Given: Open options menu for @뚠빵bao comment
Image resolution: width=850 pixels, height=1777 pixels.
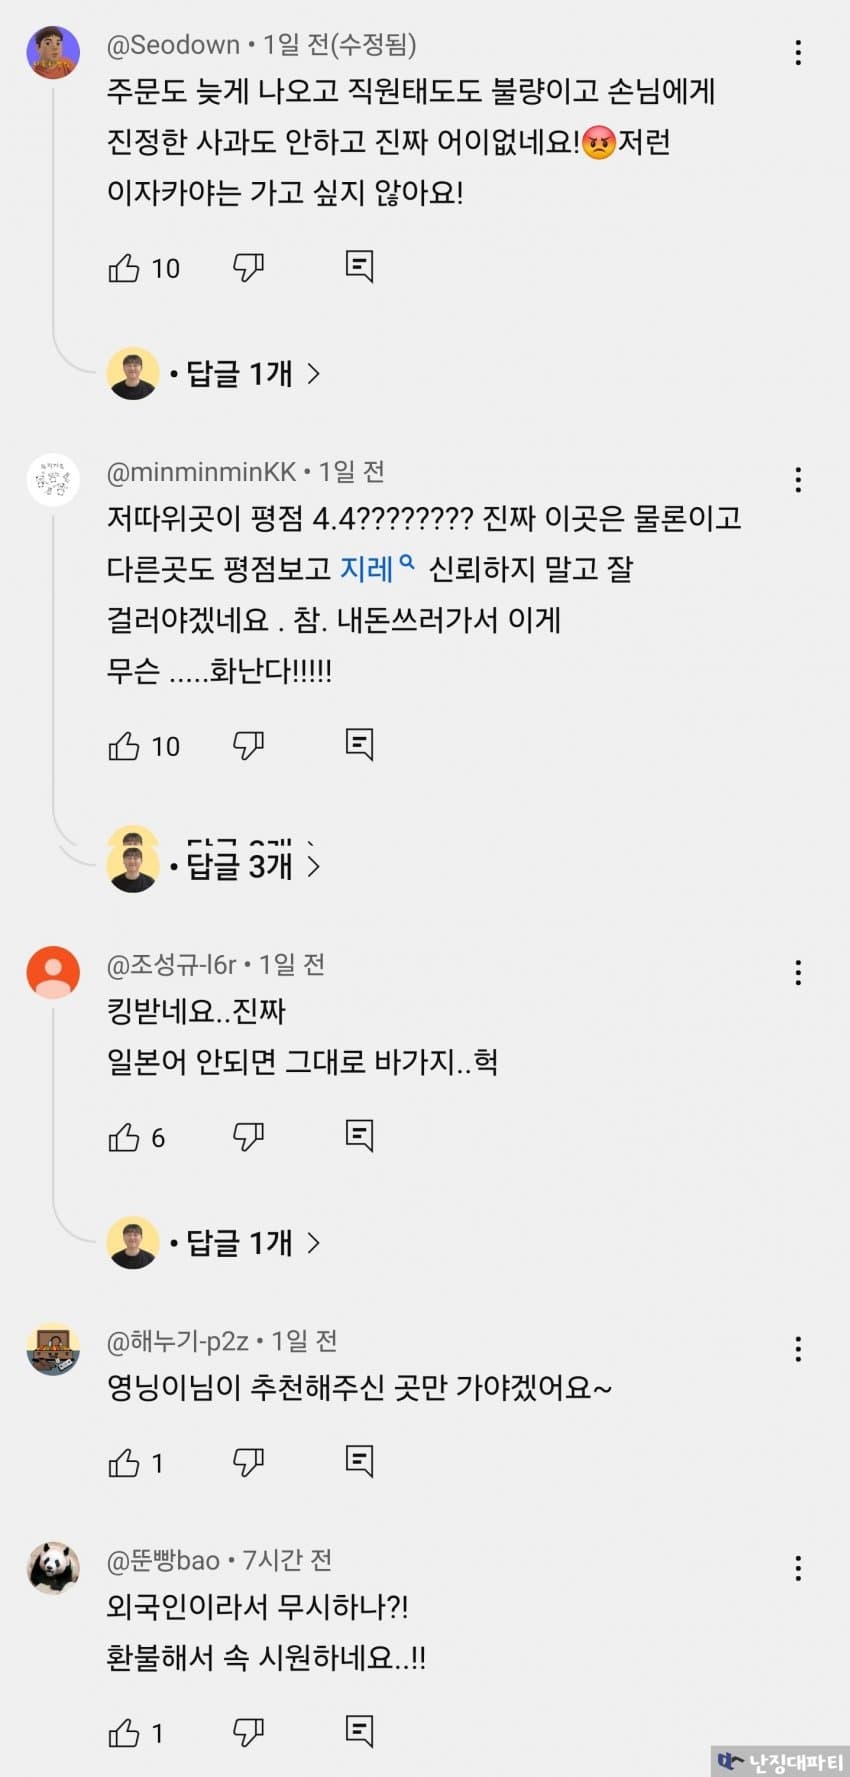Looking at the screenshot, I should [798, 1568].
